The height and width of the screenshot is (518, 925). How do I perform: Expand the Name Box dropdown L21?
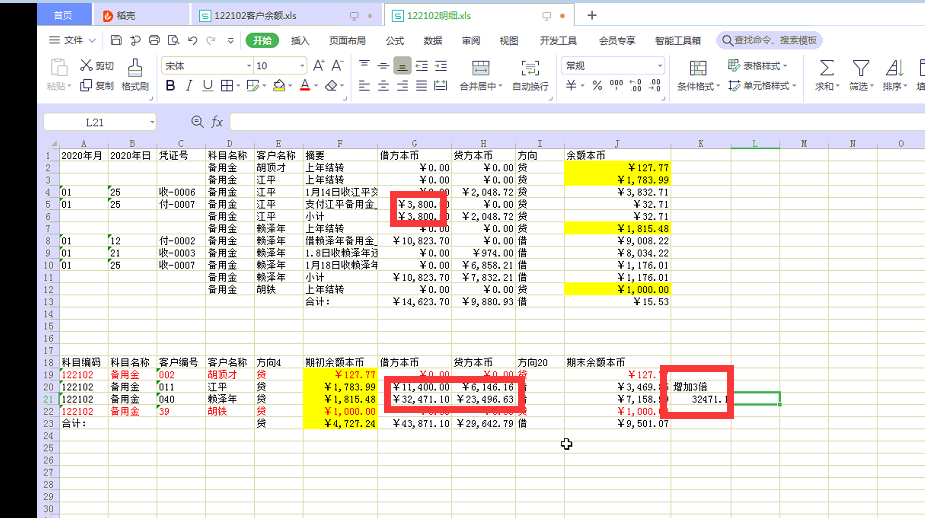click(152, 122)
